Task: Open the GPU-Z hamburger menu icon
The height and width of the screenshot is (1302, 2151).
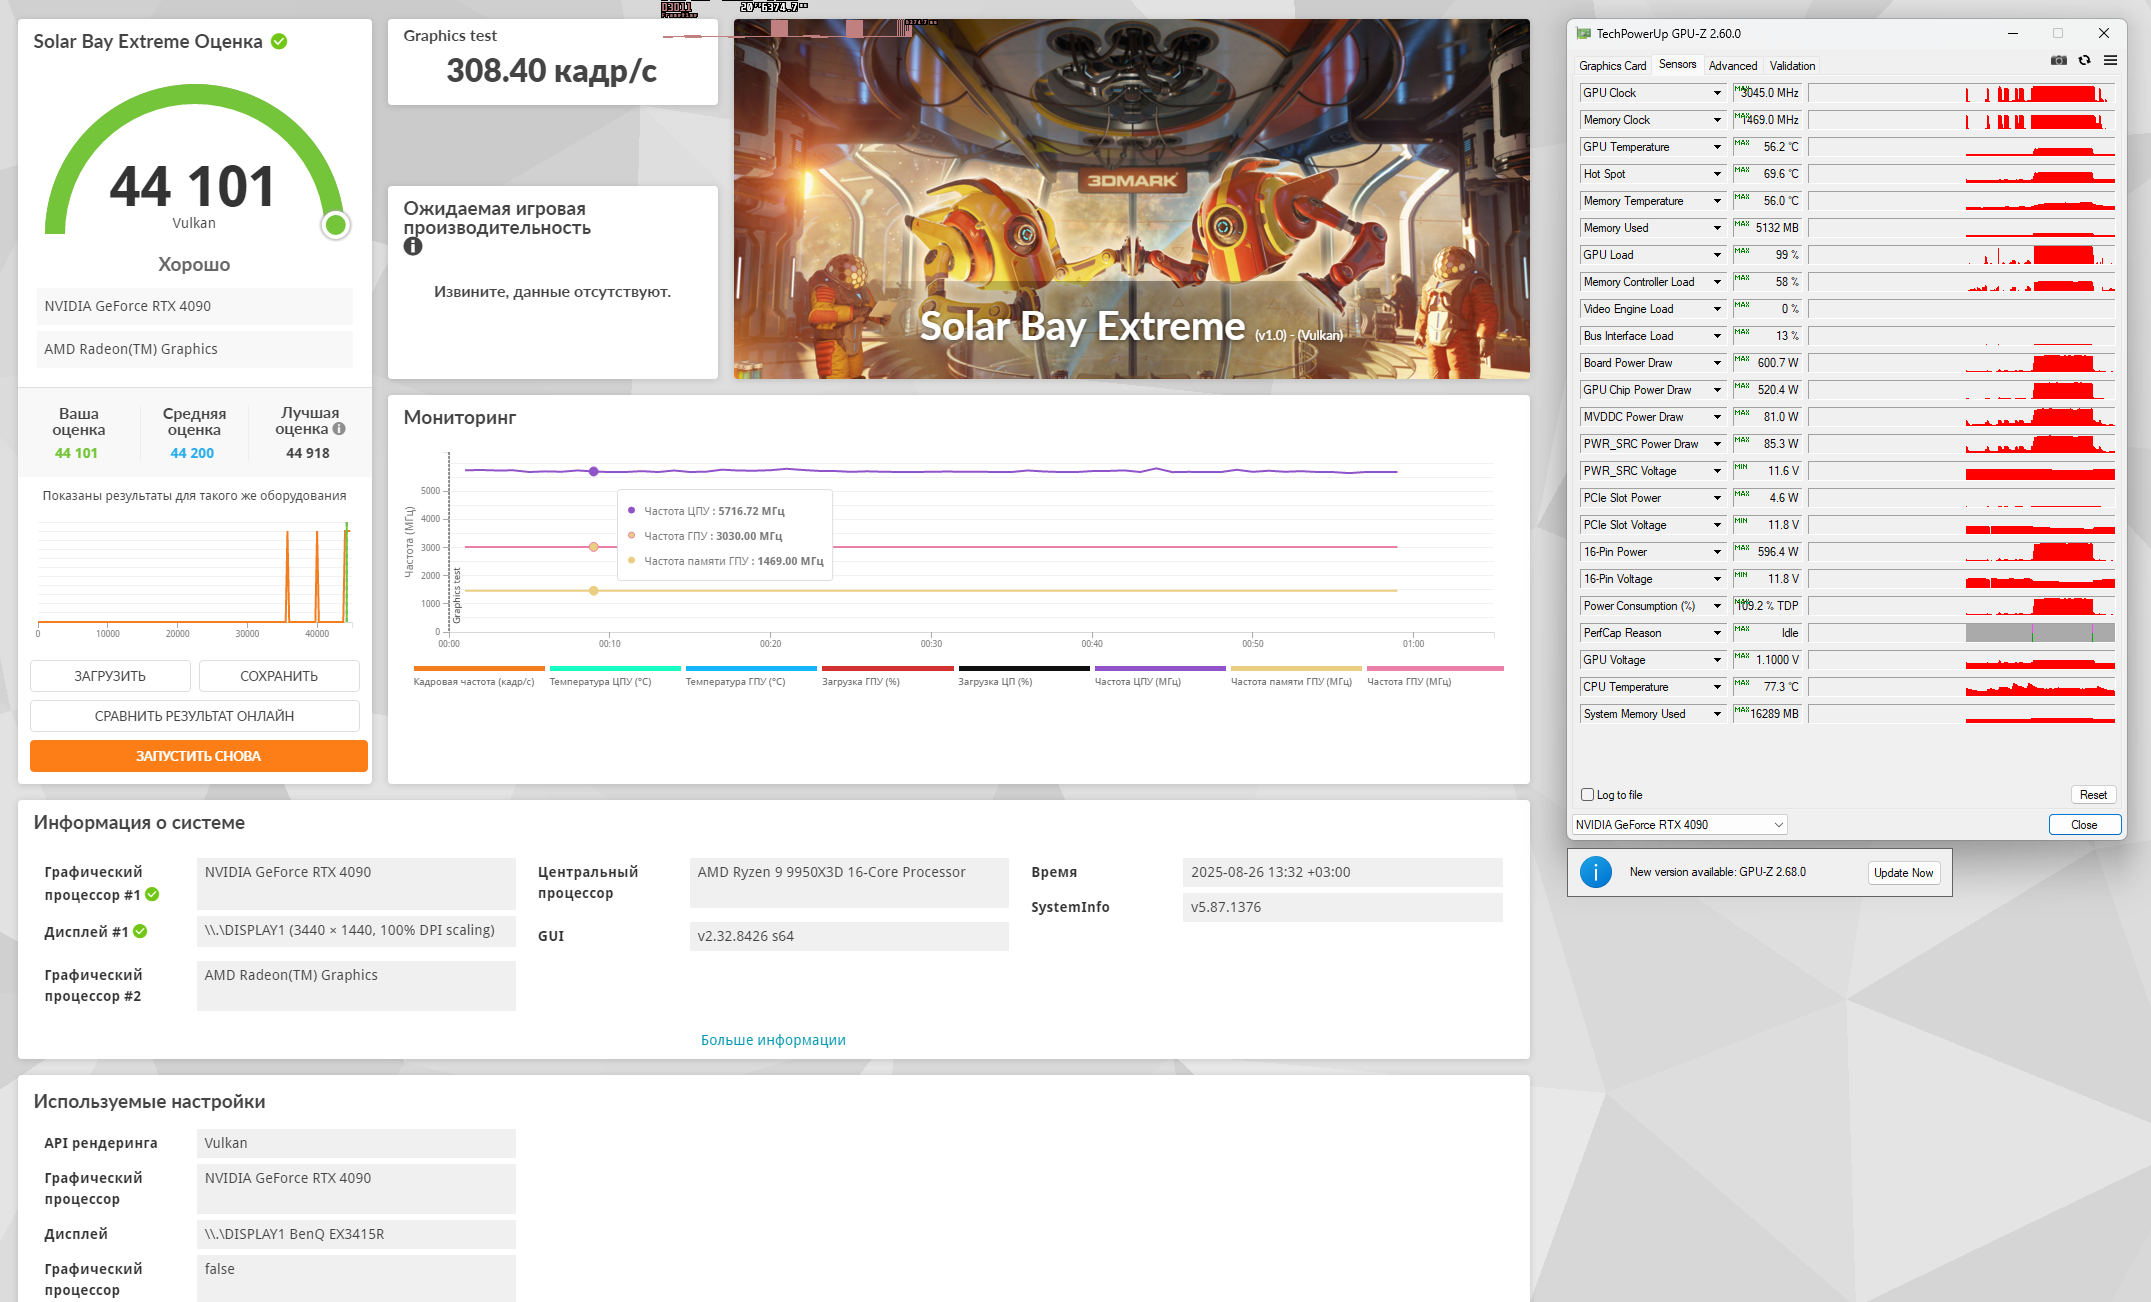Action: tap(2110, 61)
